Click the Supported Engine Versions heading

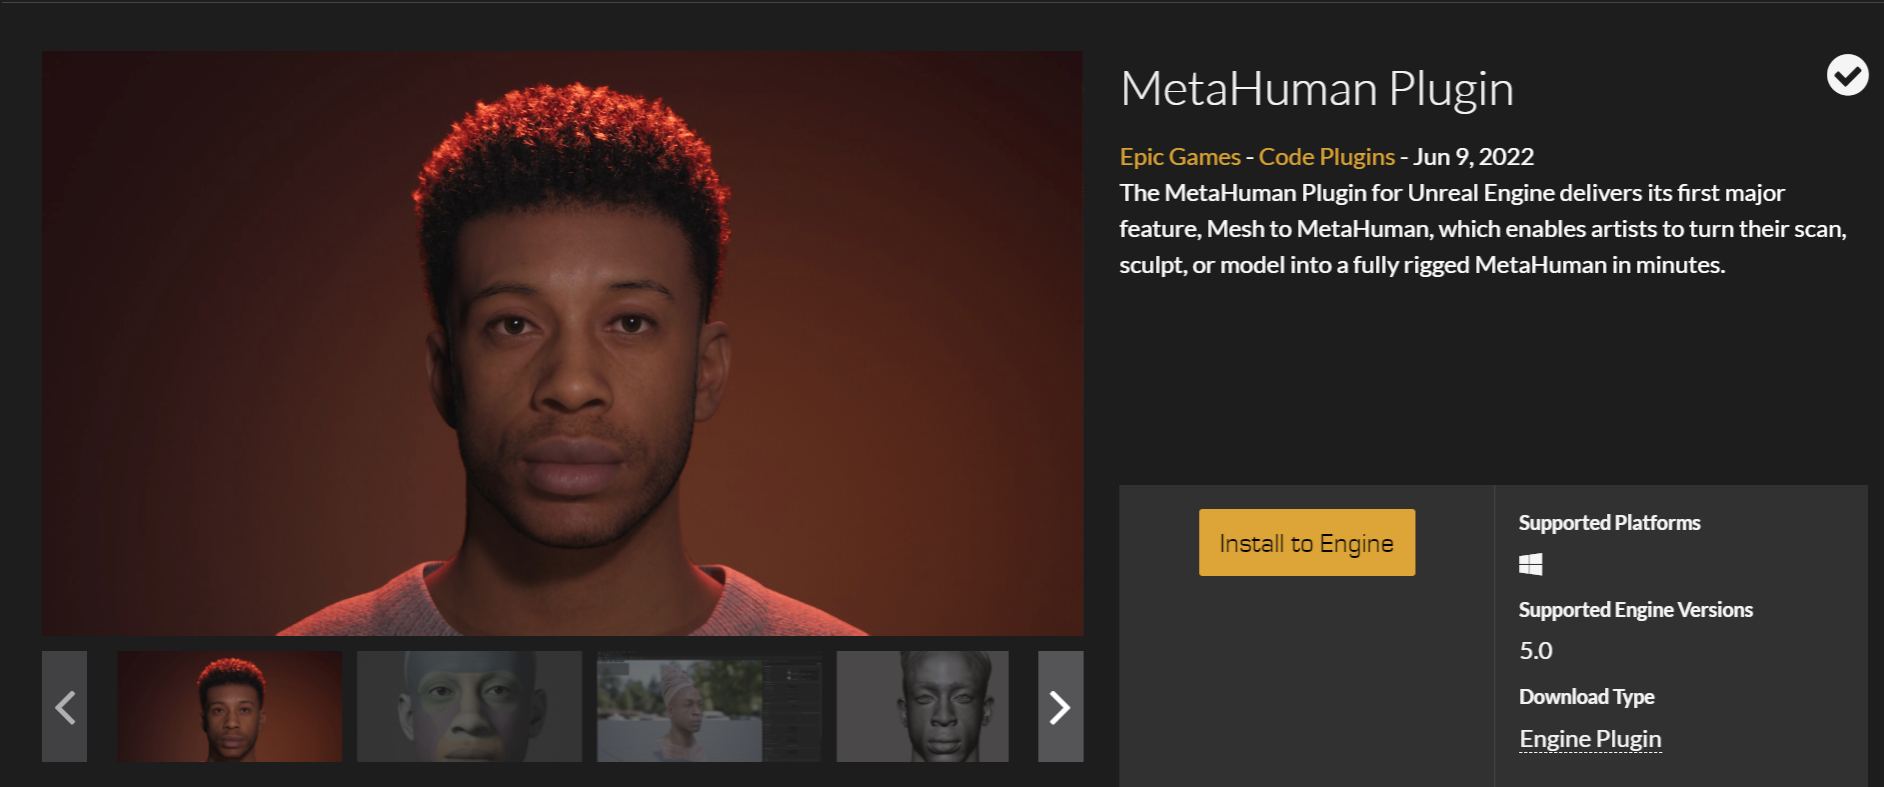(1635, 610)
